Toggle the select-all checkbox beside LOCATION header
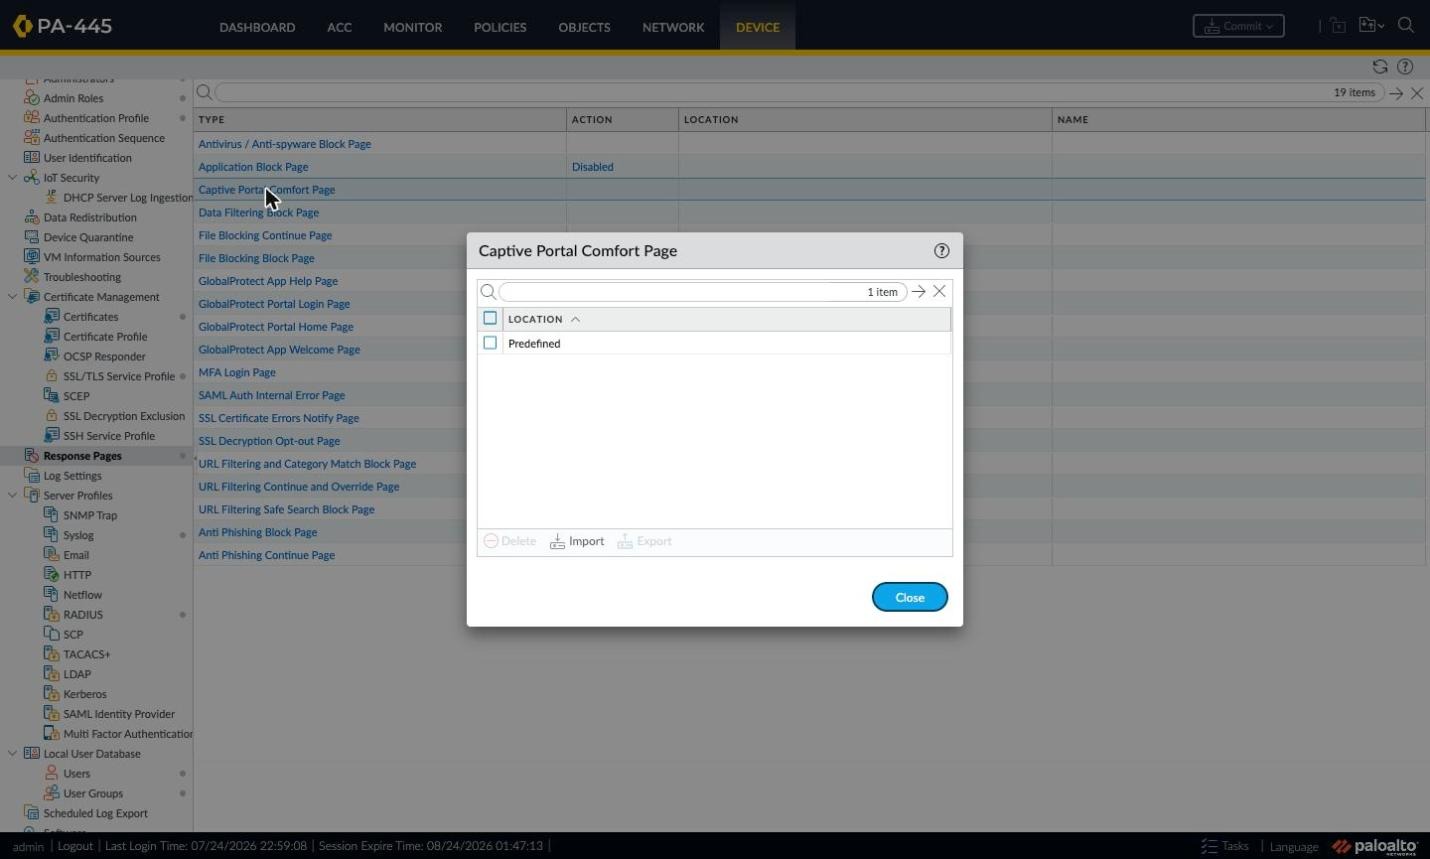Screen dimensions: 1430x859 (490, 318)
